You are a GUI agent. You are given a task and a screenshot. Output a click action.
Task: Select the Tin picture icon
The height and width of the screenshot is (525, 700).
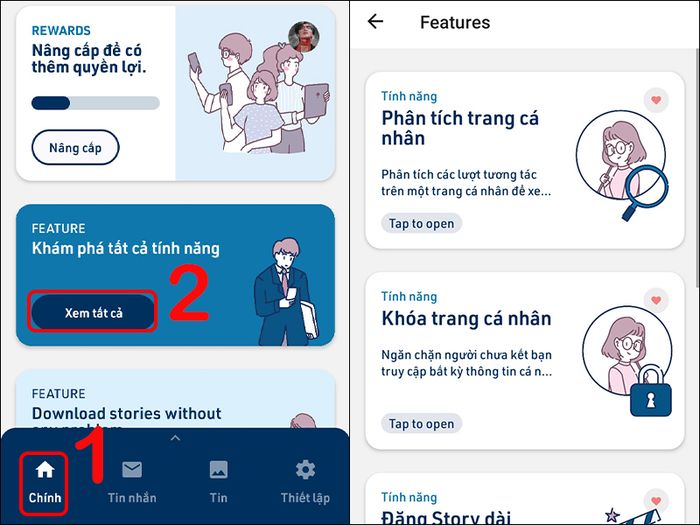coord(218,470)
